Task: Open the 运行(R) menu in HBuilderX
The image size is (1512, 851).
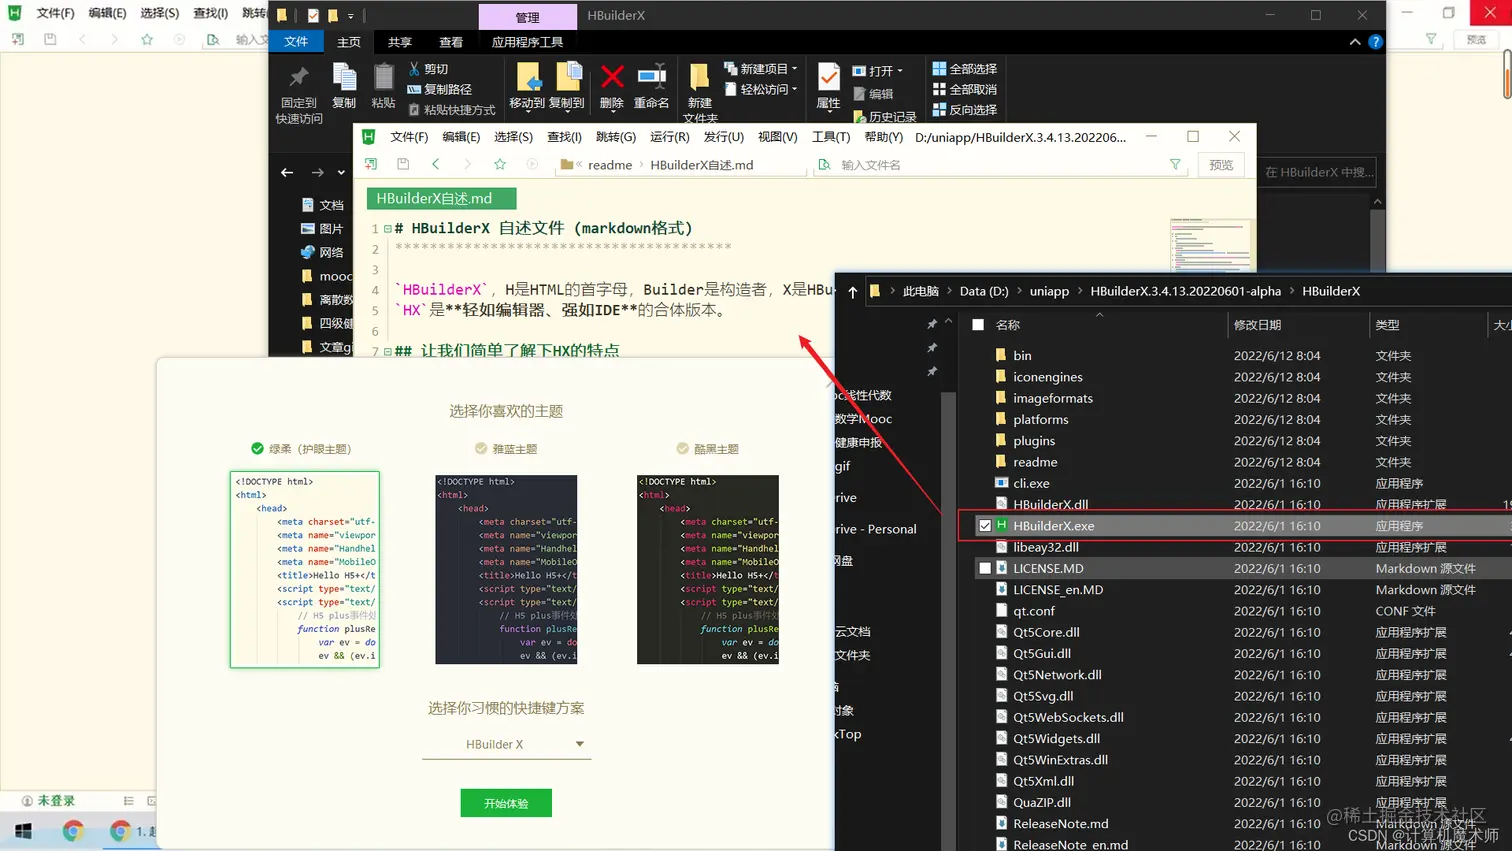Action: click(670, 137)
